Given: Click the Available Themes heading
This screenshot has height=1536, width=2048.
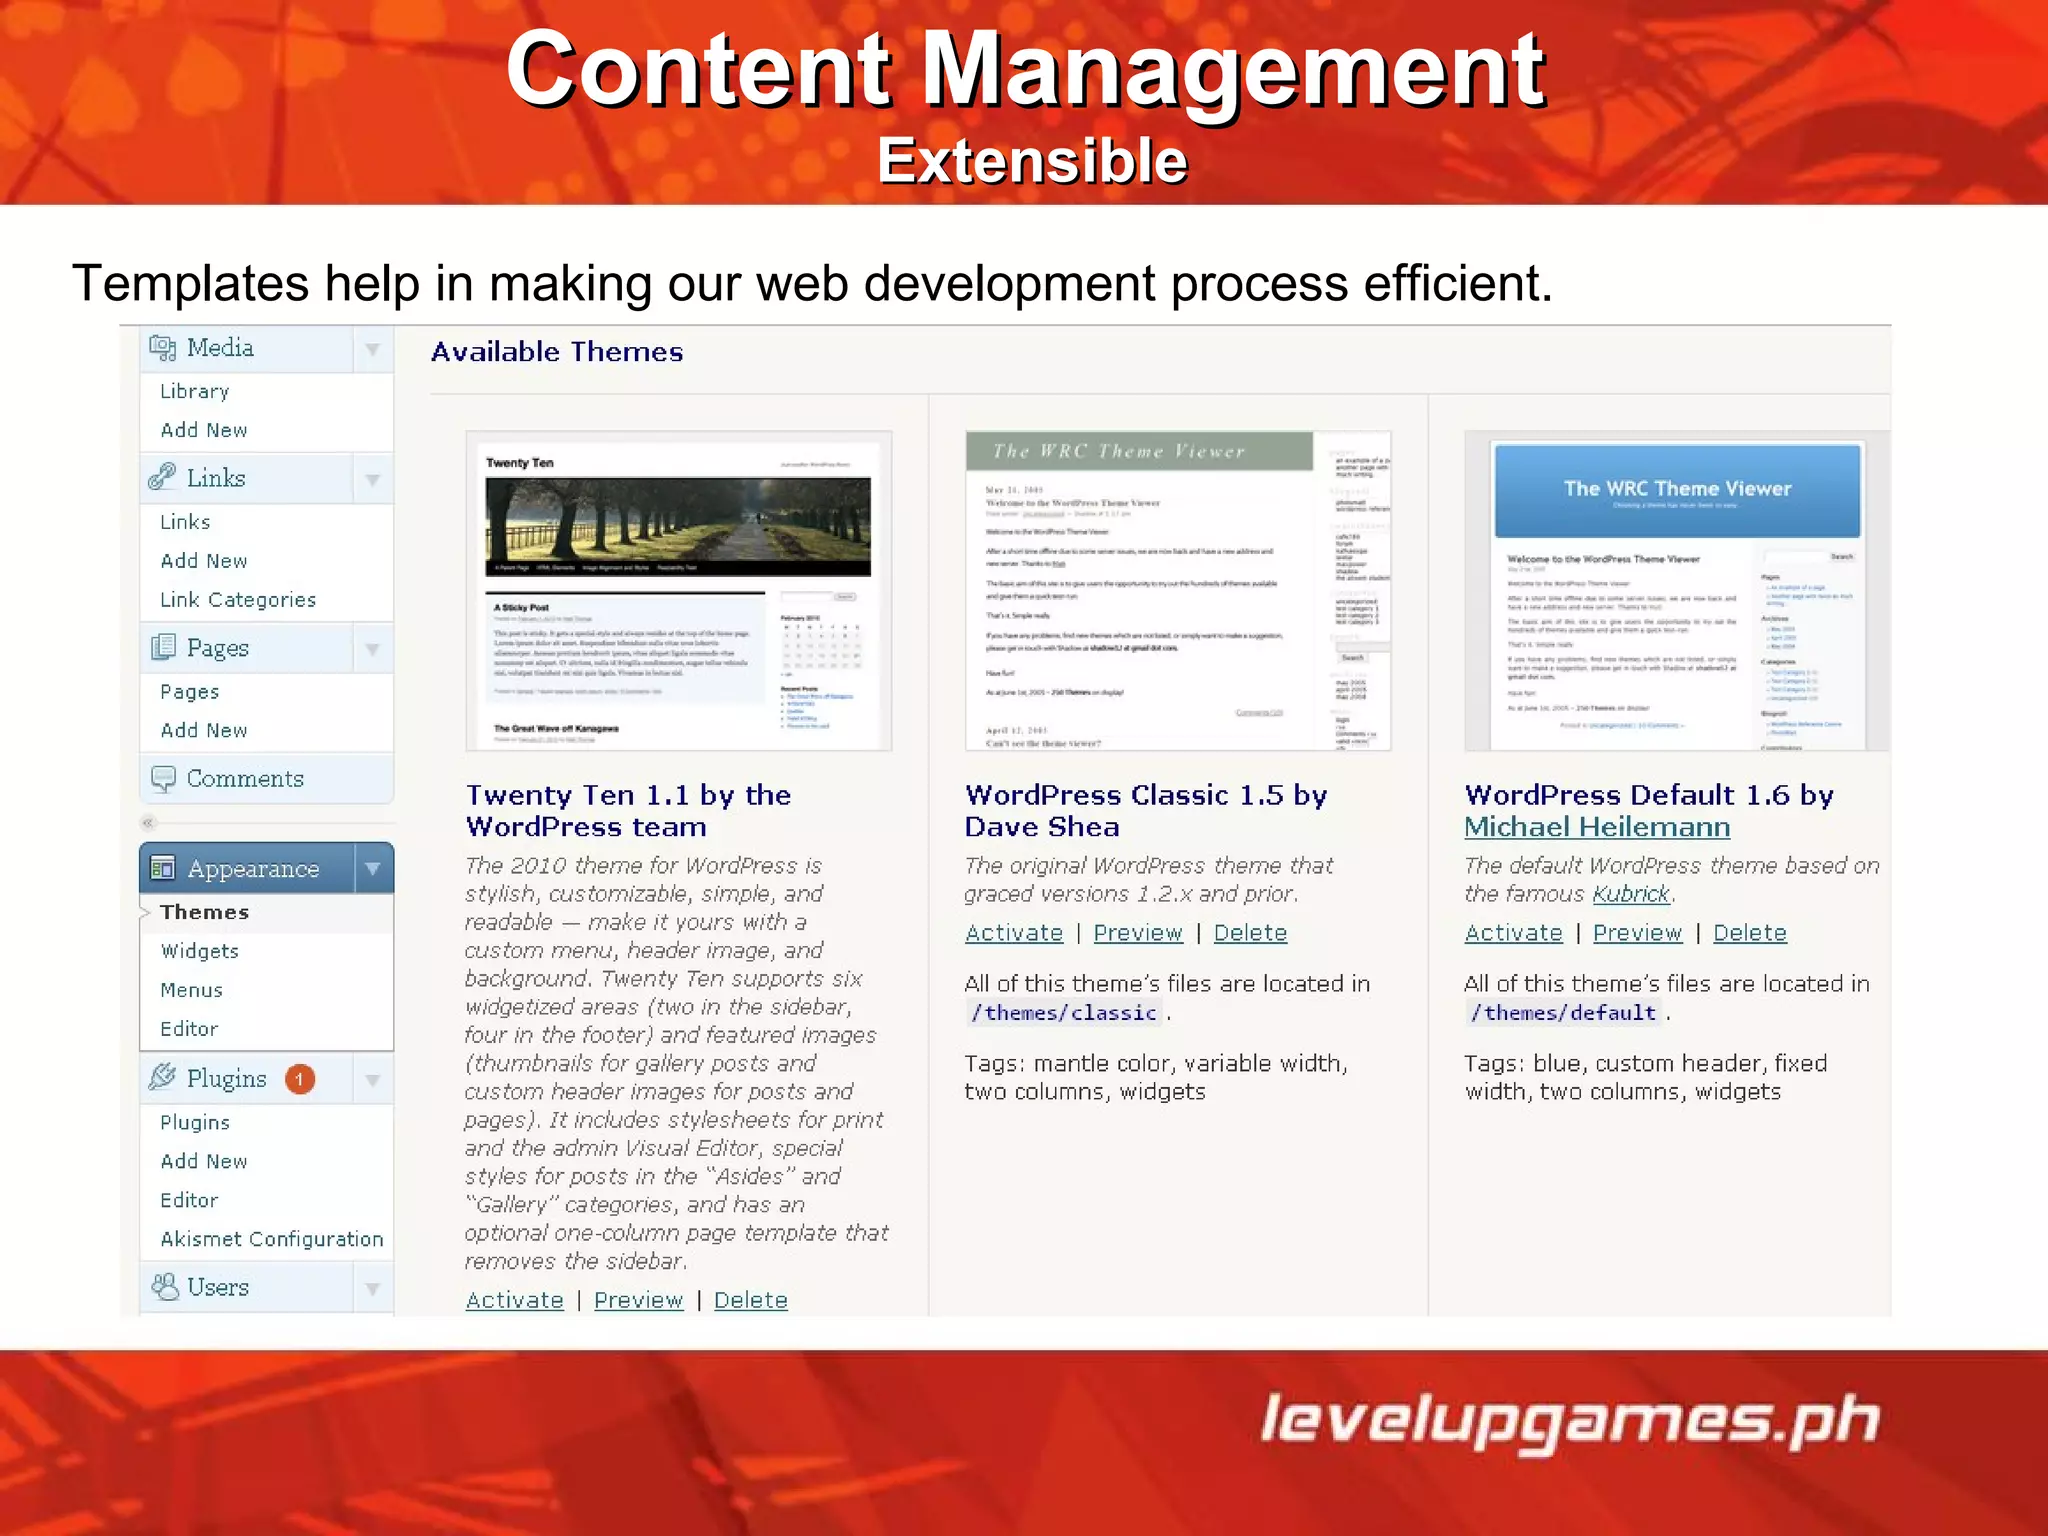Looking at the screenshot, I should (557, 352).
